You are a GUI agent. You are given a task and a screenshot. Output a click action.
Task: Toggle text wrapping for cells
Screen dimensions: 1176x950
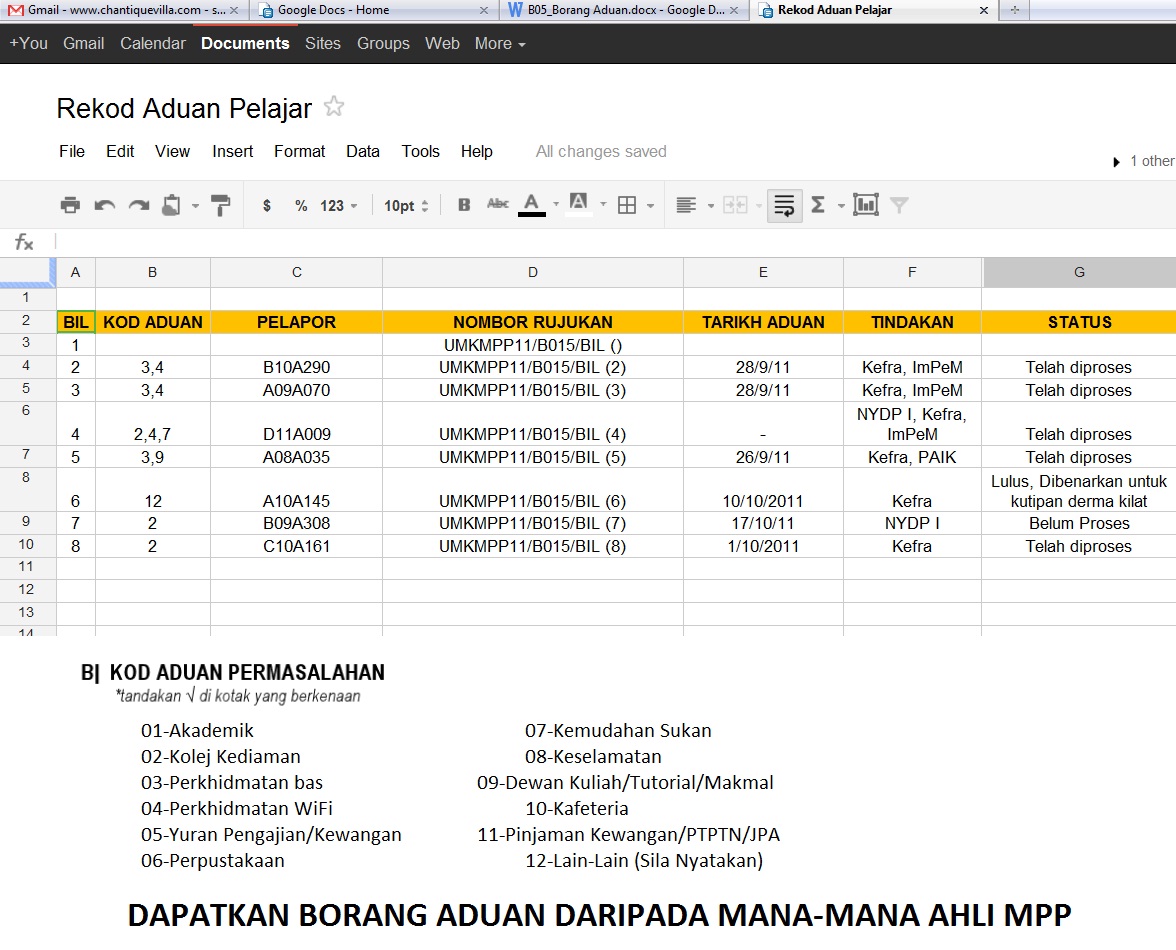[x=784, y=204]
